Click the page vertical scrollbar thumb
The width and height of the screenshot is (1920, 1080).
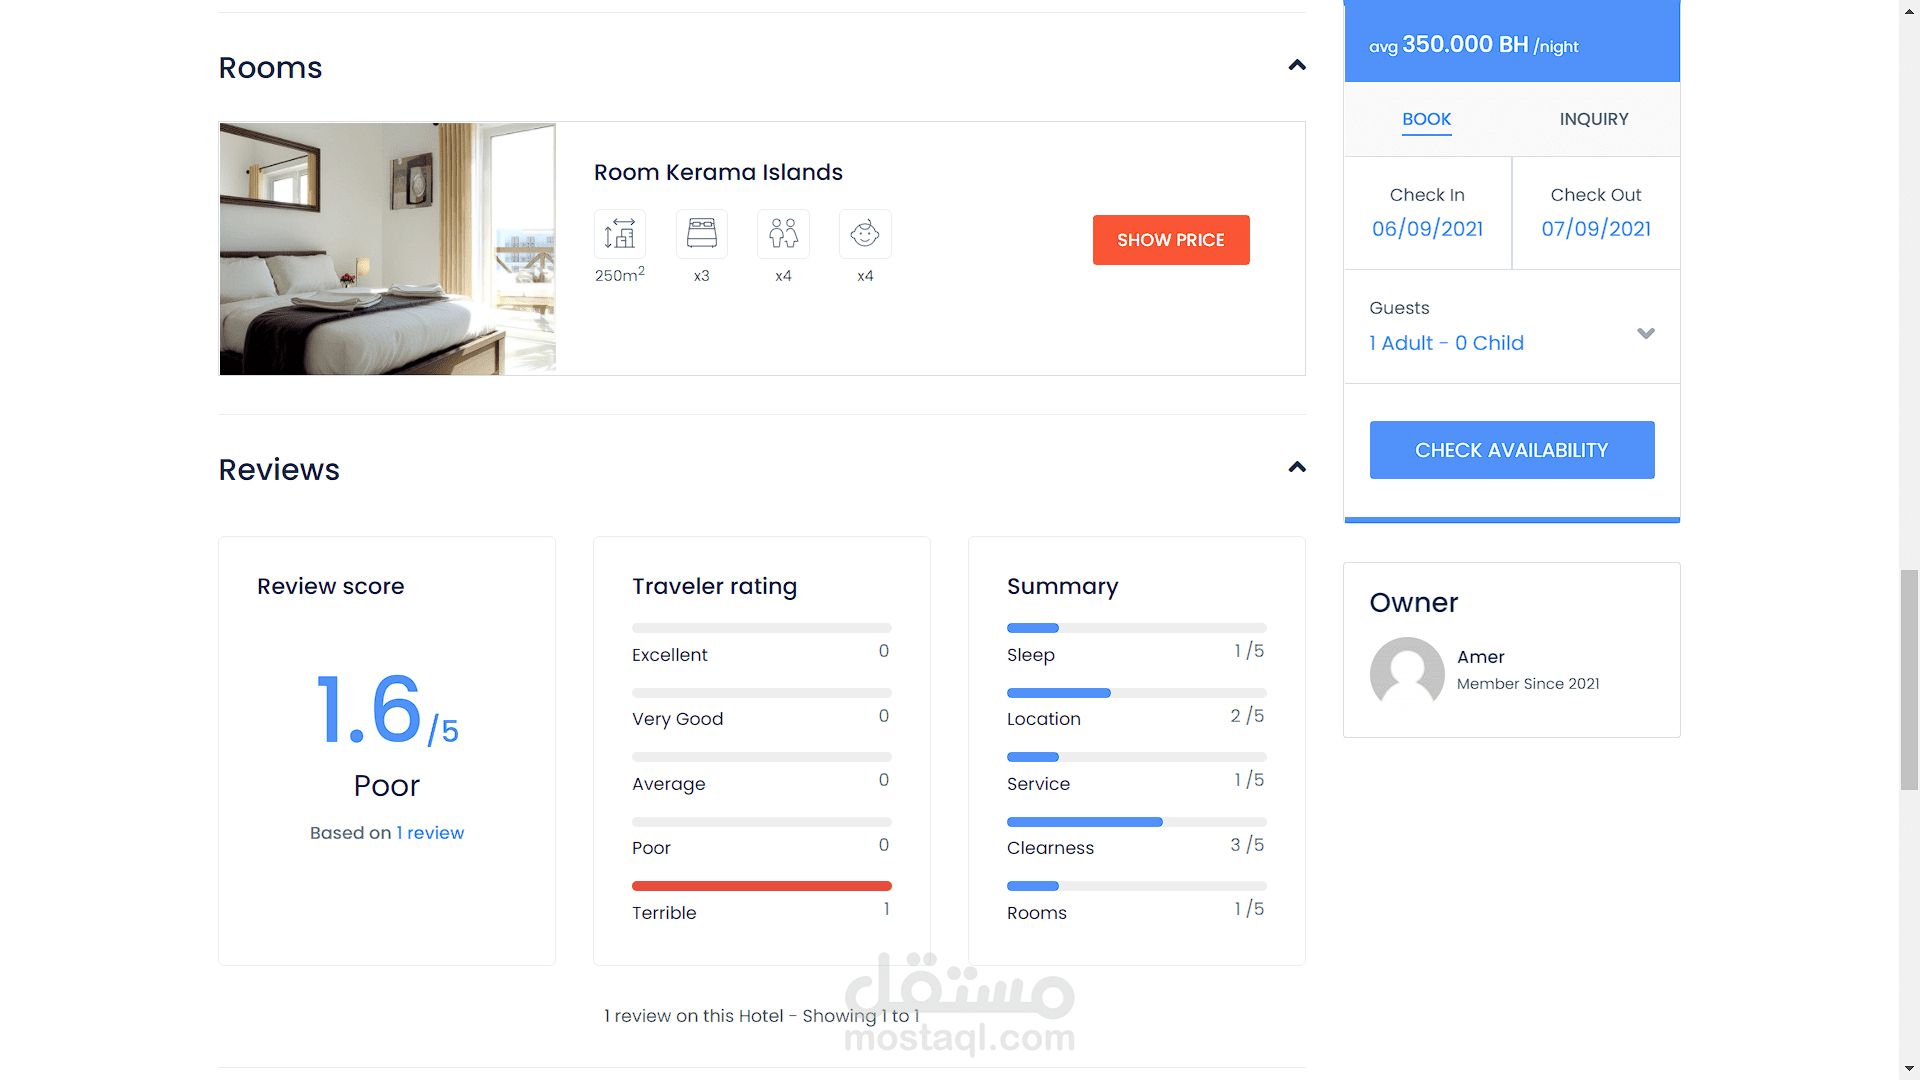click(1909, 680)
